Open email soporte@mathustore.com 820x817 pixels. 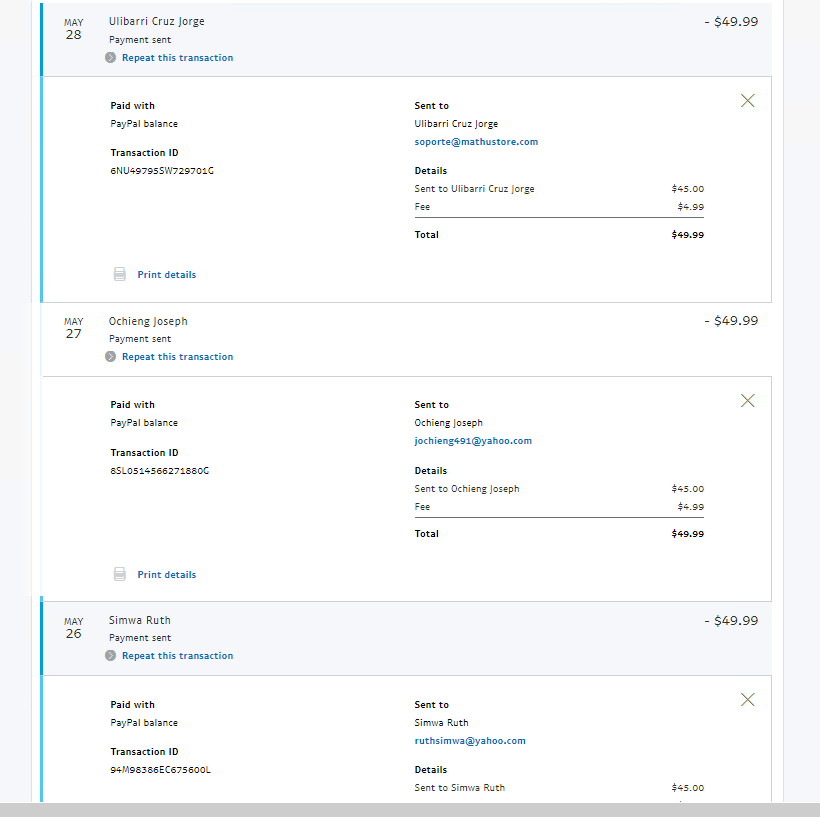(476, 142)
